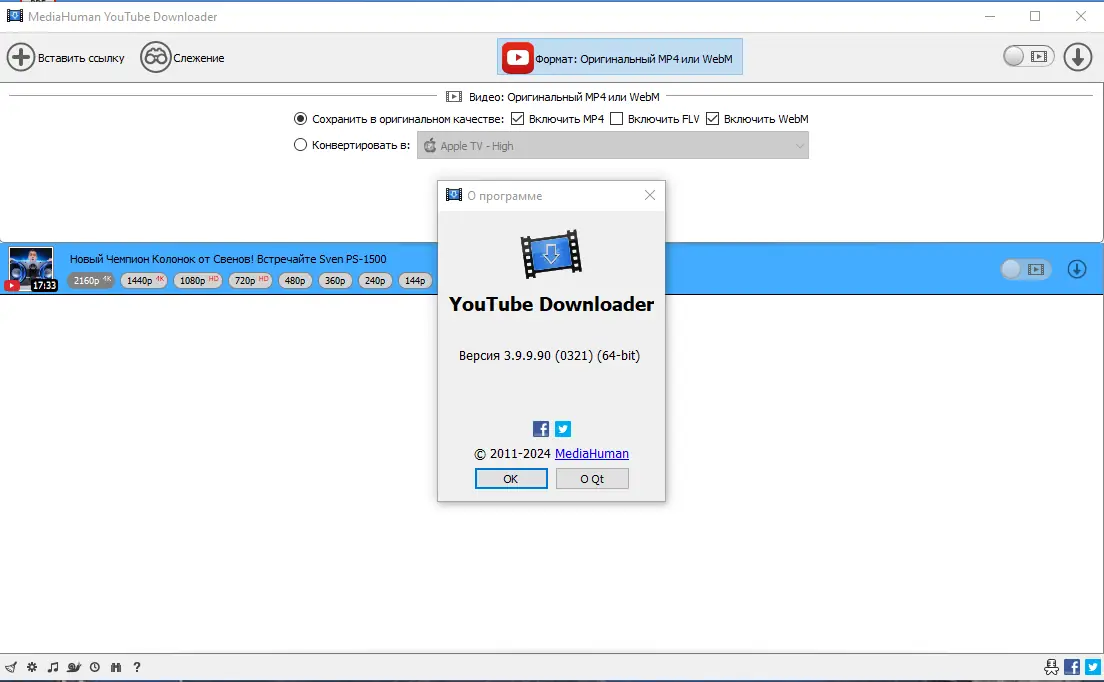Click the bottom-right Facebook icon
Viewport: 1104px width, 682px height.
click(x=1072, y=667)
